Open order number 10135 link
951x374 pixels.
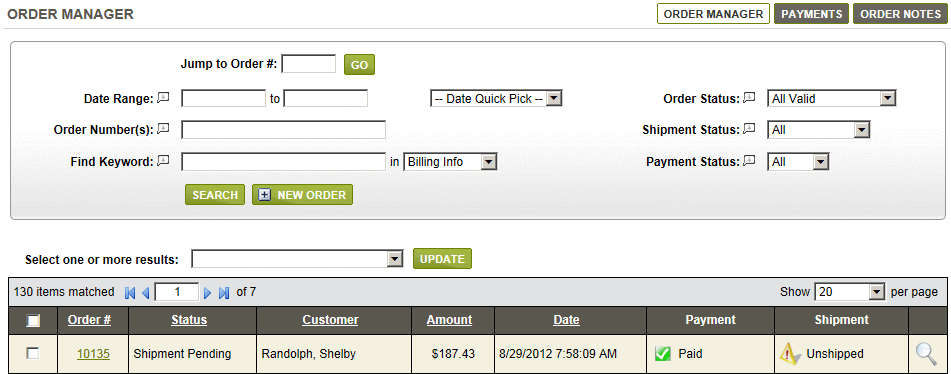[x=93, y=353]
